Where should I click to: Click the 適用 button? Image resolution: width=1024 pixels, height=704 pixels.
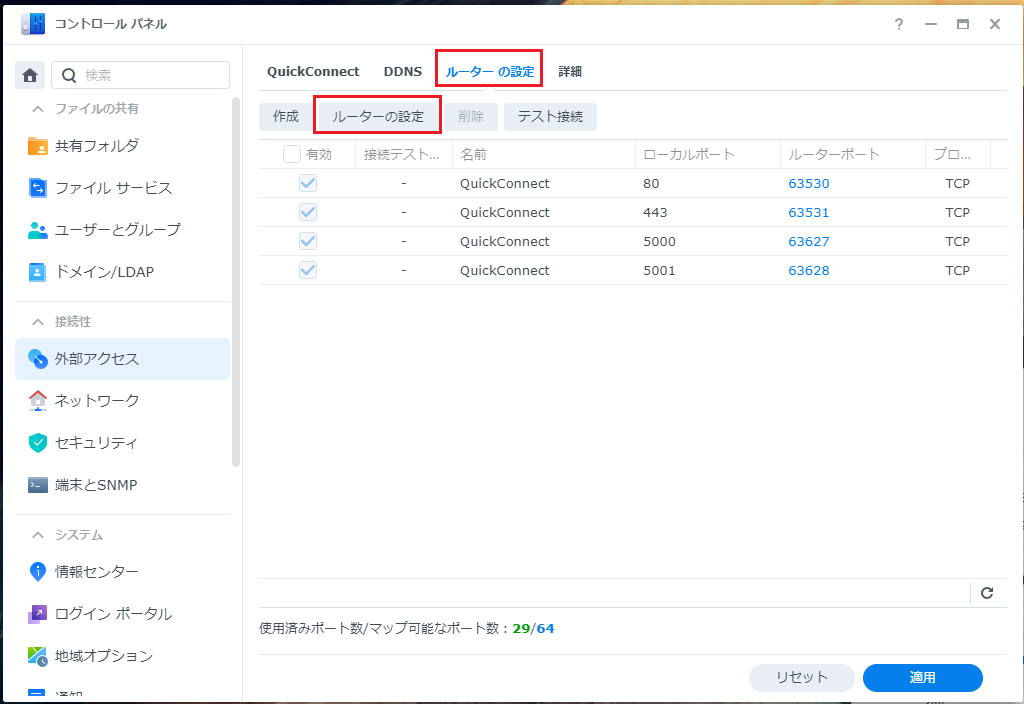coord(922,677)
